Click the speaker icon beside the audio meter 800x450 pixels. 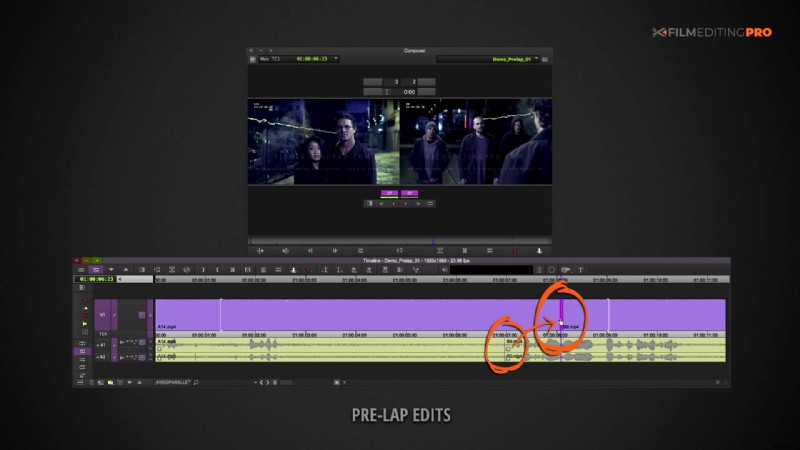click(445, 270)
